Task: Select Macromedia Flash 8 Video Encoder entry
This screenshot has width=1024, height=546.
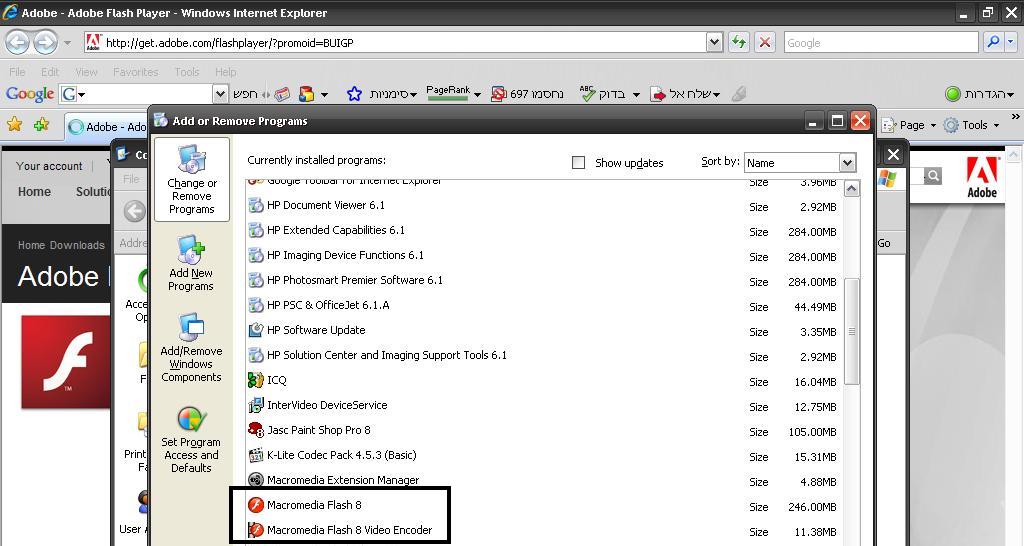Action: [349, 530]
